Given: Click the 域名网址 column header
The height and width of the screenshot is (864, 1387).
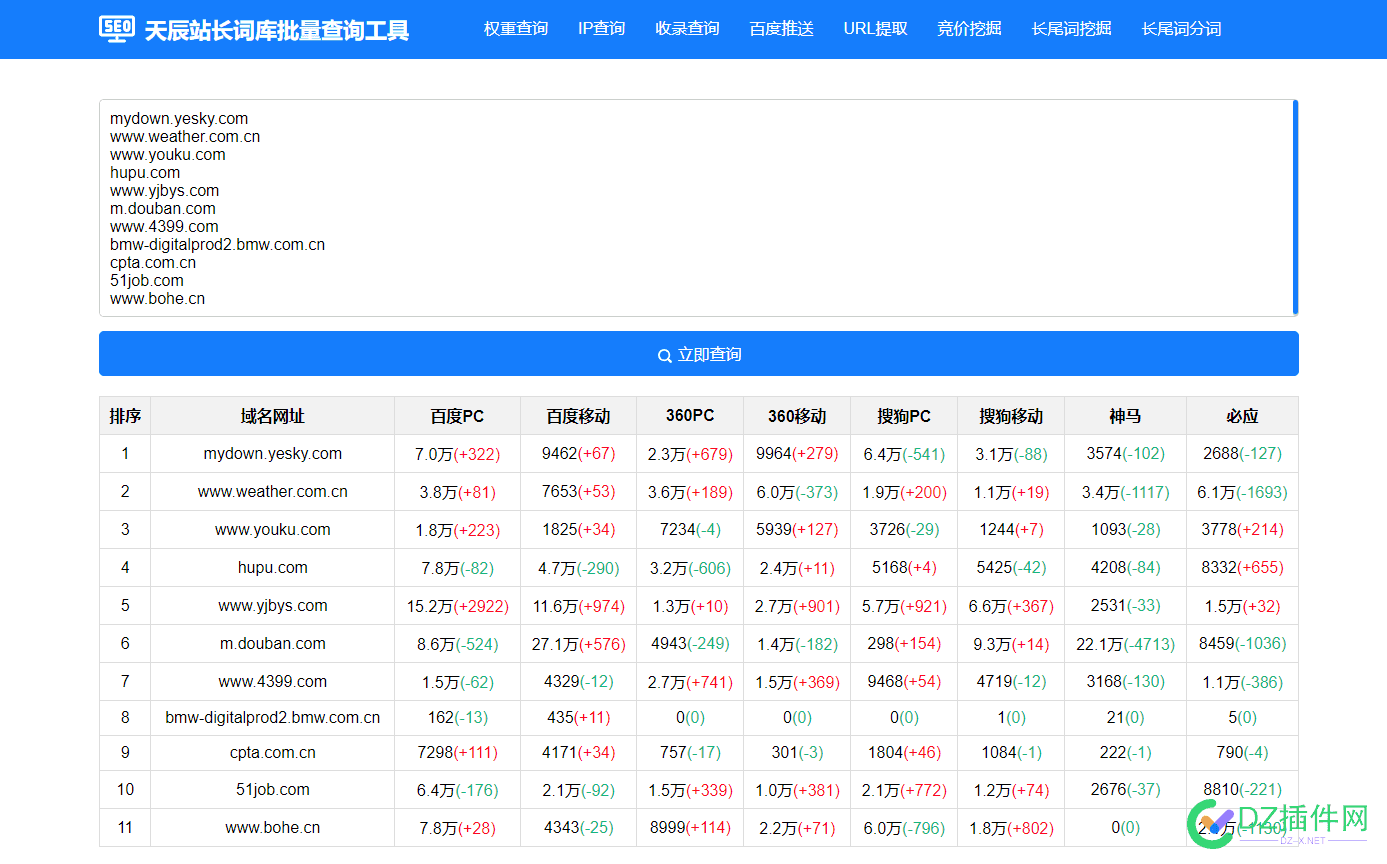Looking at the screenshot, I should (273, 416).
